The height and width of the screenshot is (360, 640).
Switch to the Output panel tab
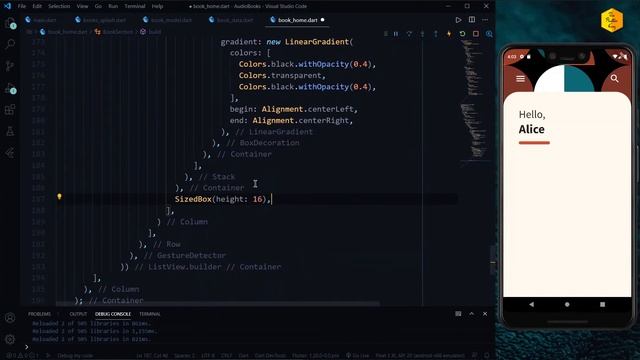[78, 314]
